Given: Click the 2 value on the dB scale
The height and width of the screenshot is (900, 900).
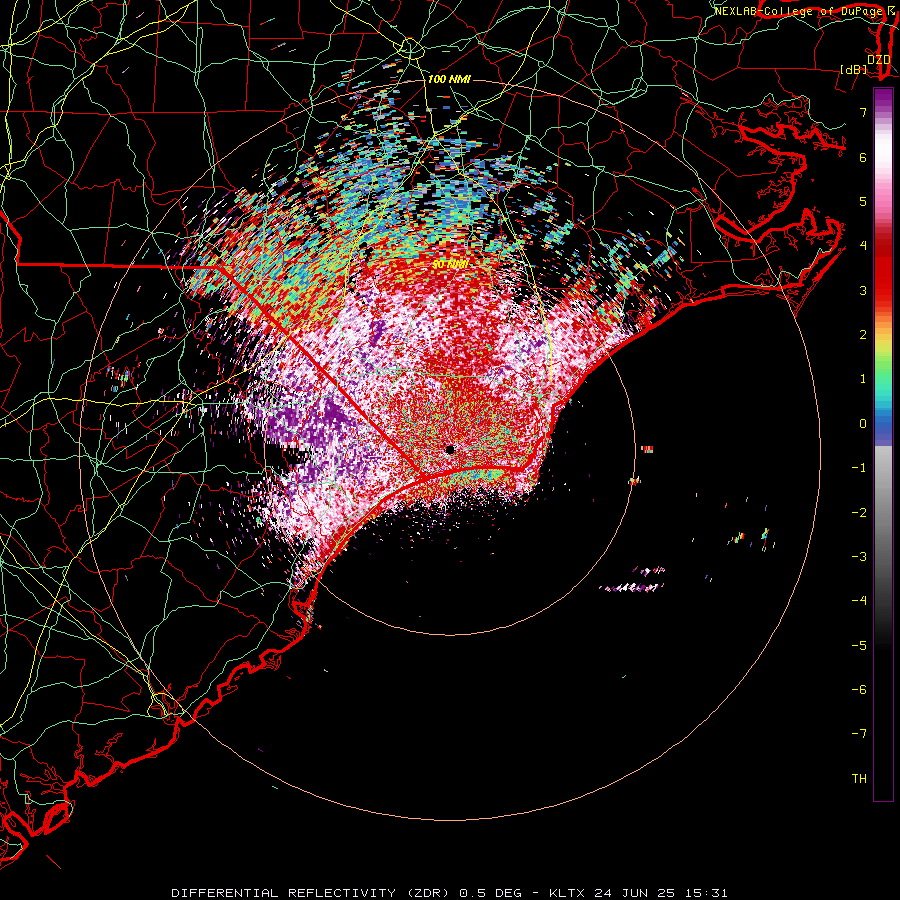Looking at the screenshot, I should click(x=863, y=335).
